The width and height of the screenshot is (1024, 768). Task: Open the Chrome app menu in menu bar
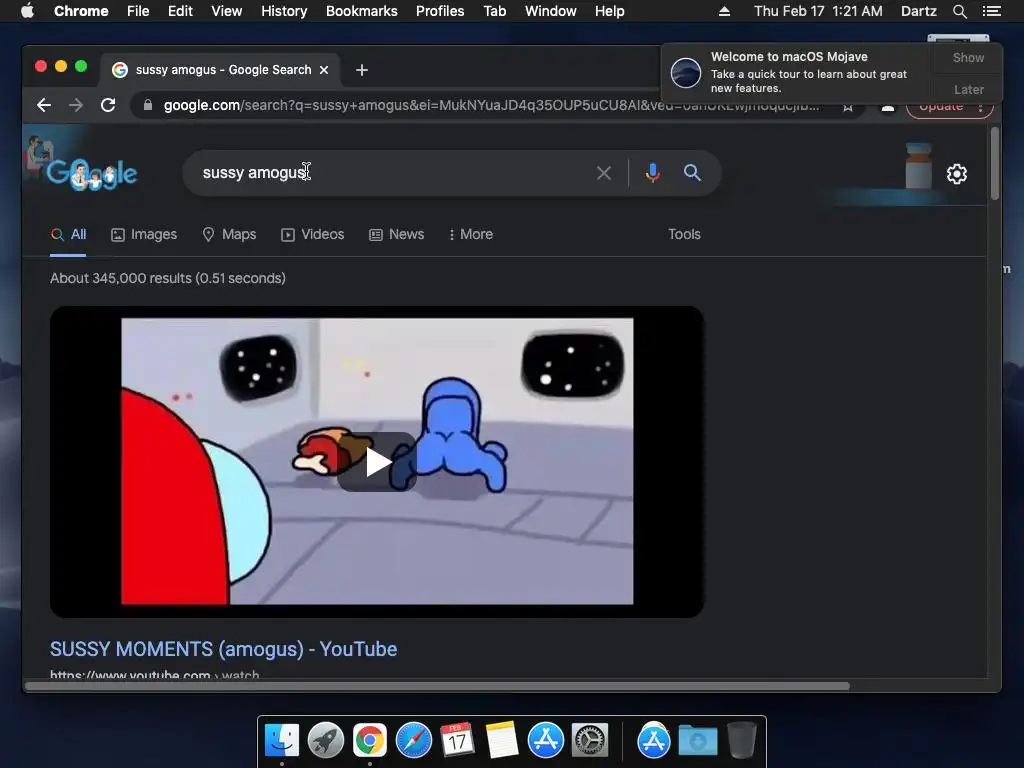tap(81, 11)
